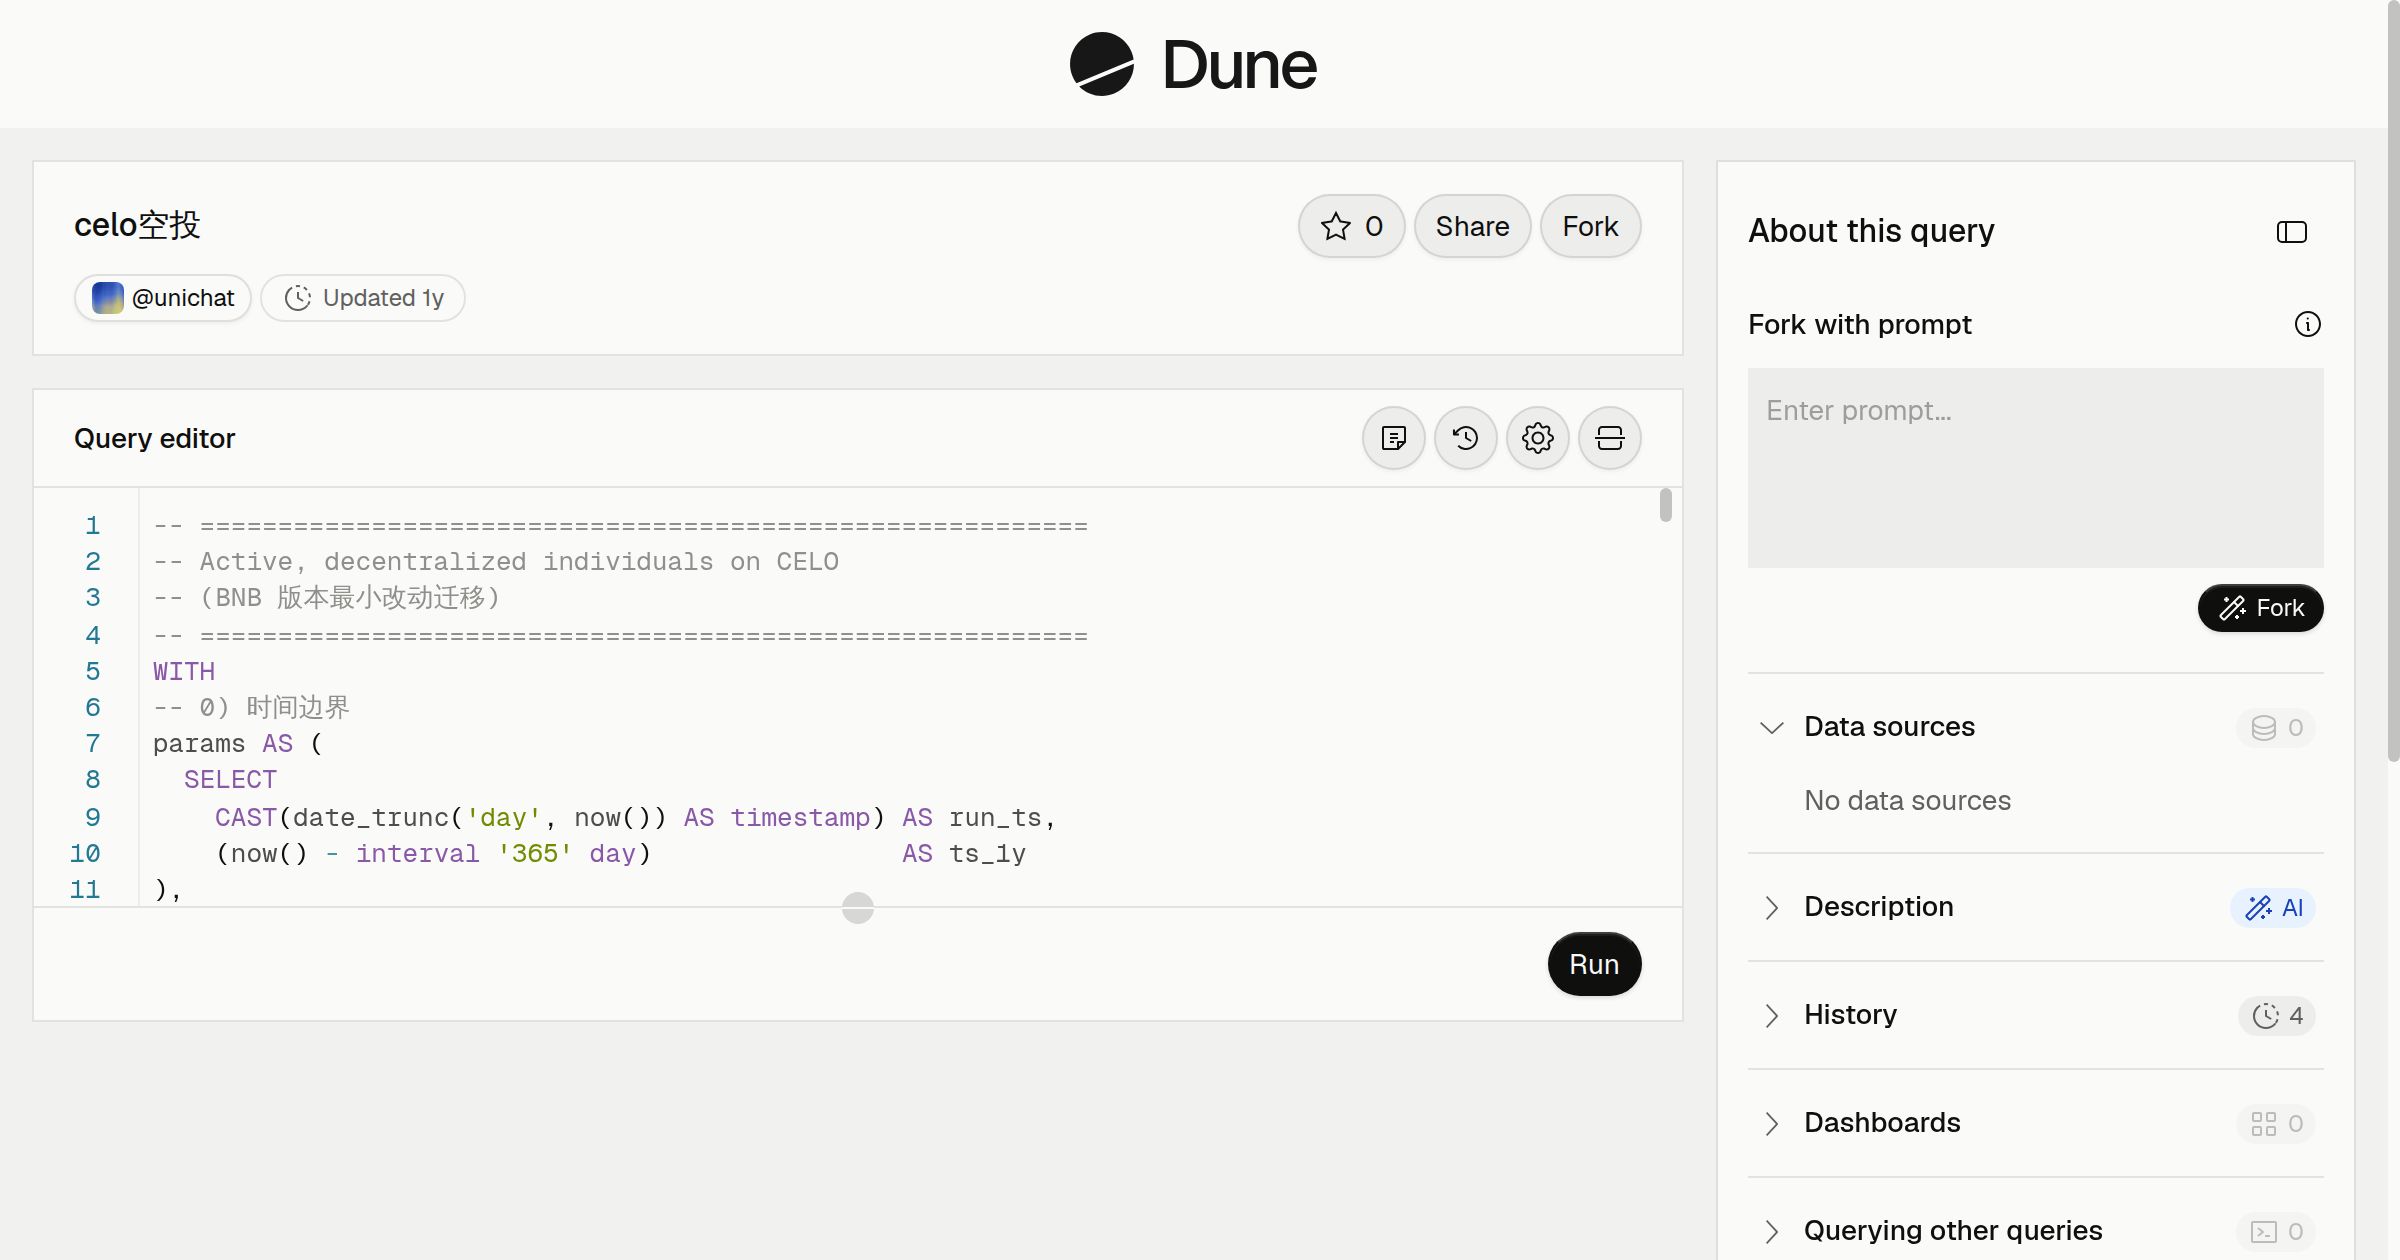Toggle the About this query sidebar panel
The image size is (2400, 1260).
(2292, 232)
